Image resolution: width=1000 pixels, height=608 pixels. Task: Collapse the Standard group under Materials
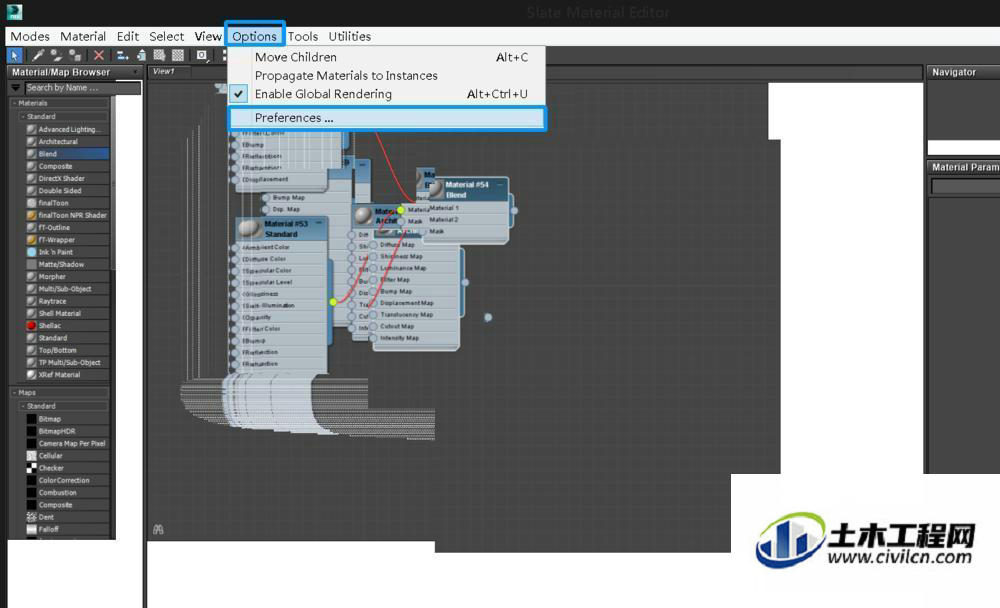tap(22, 117)
